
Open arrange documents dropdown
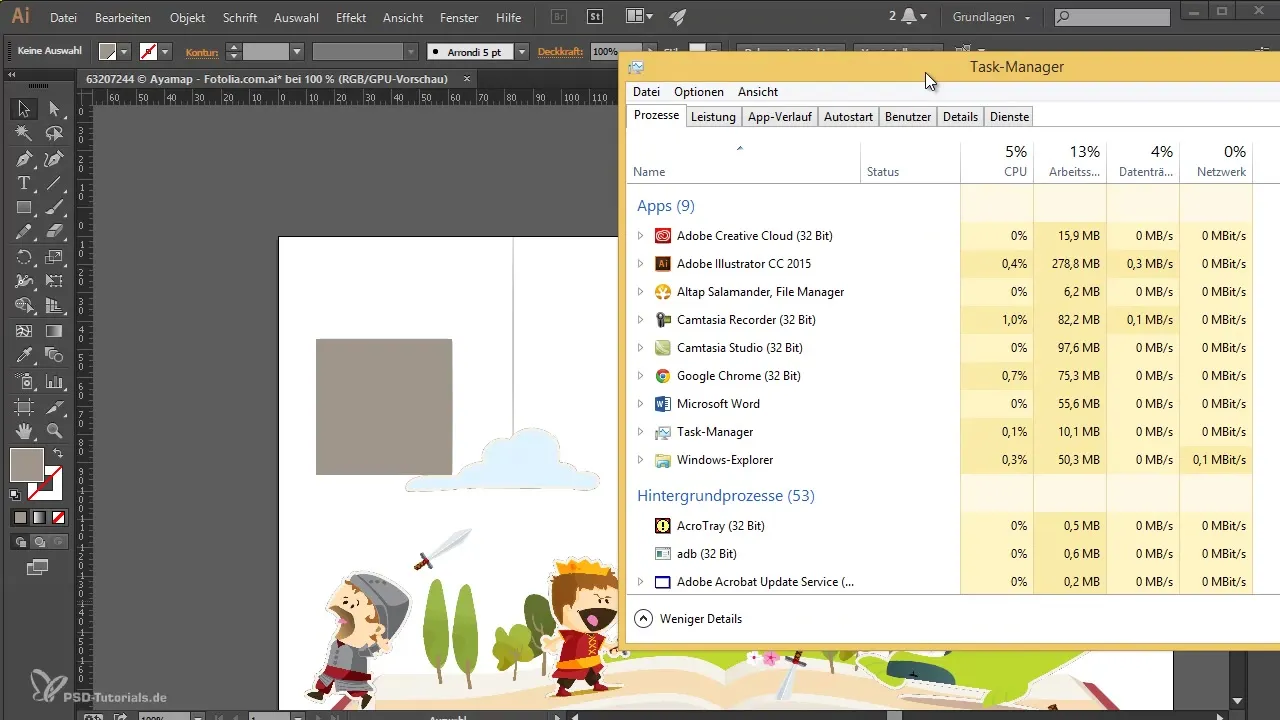(639, 17)
